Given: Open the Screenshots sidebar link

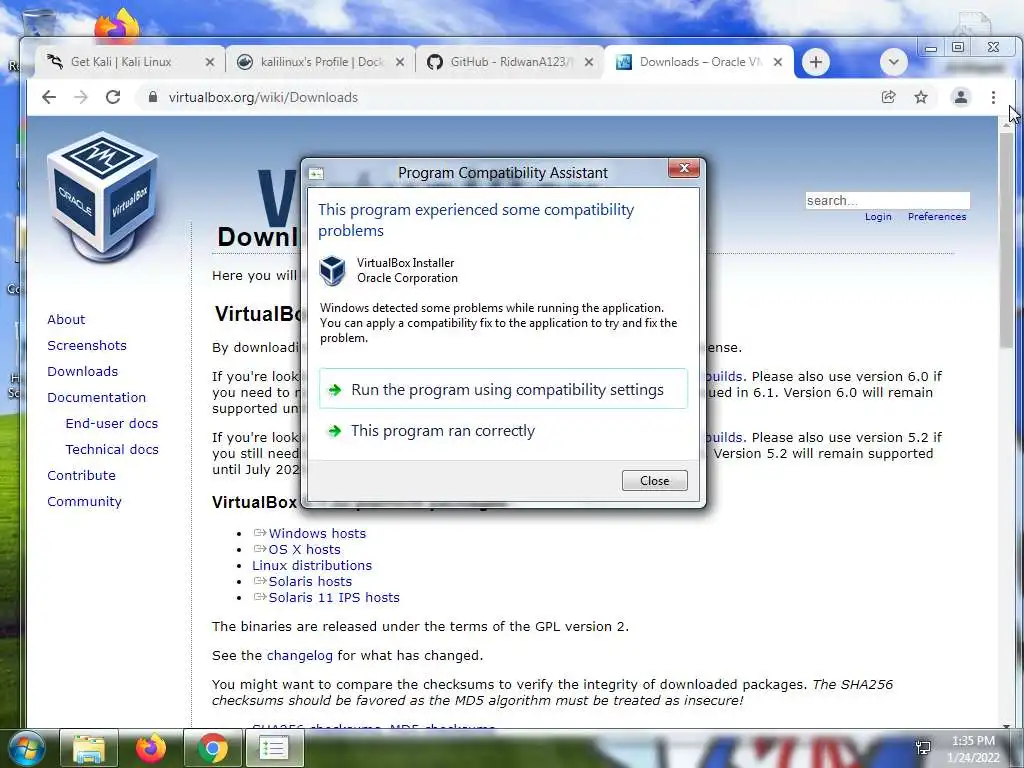Looking at the screenshot, I should click(x=87, y=345).
